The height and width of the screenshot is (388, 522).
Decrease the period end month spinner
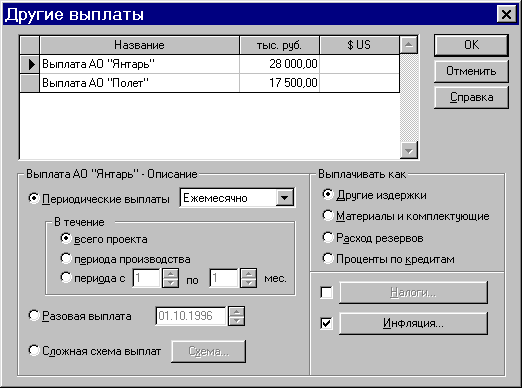(248, 283)
